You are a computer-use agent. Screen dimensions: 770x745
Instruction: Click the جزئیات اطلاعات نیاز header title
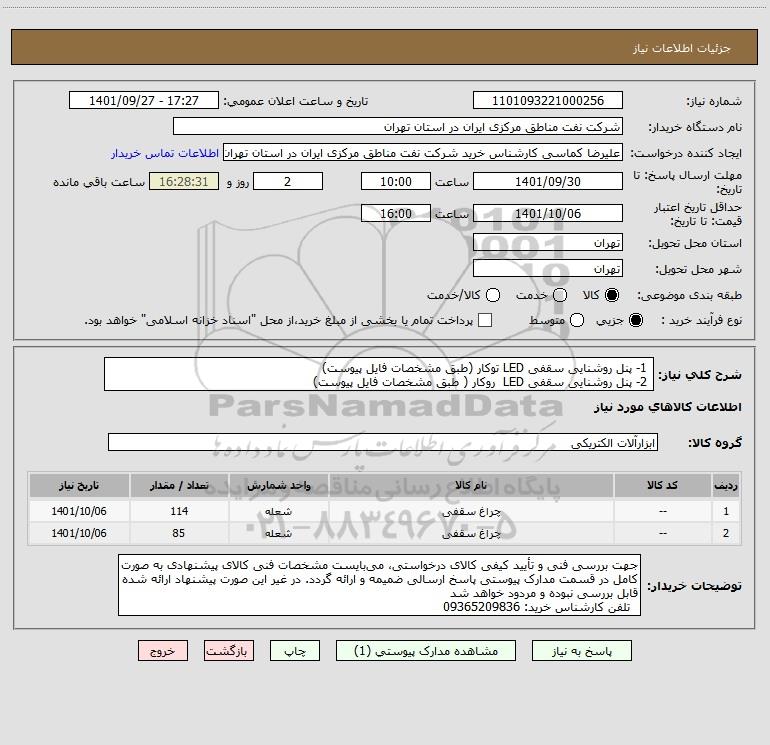coord(681,48)
